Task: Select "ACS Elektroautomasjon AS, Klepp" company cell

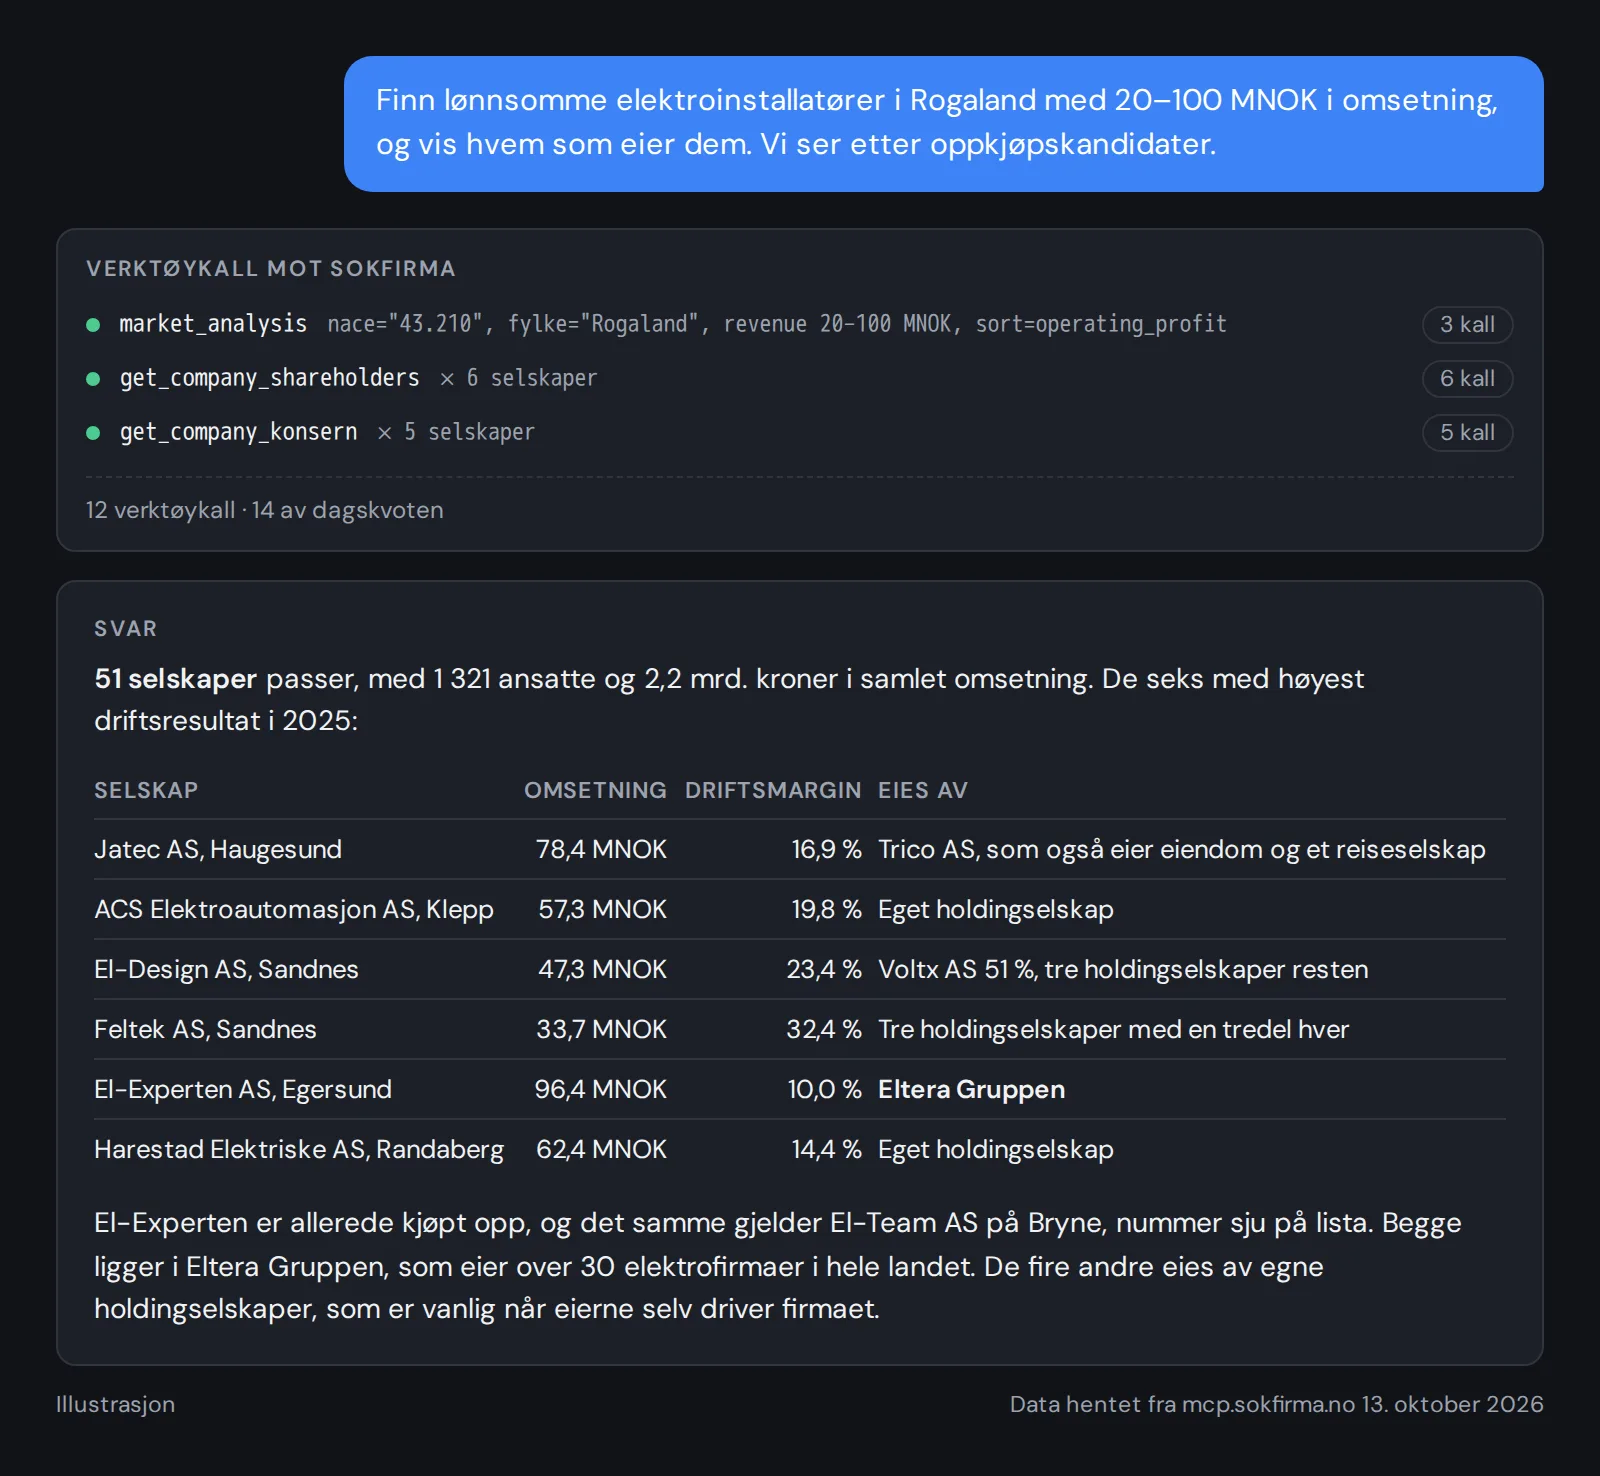Action: click(294, 909)
